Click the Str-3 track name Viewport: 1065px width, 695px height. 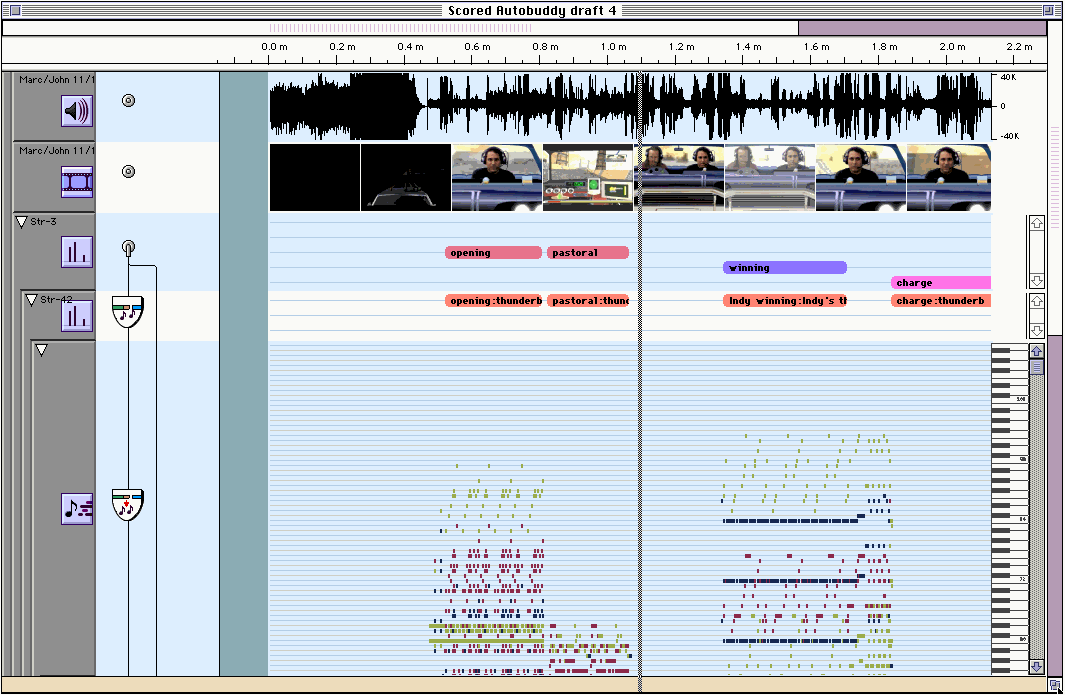[x=43, y=221]
